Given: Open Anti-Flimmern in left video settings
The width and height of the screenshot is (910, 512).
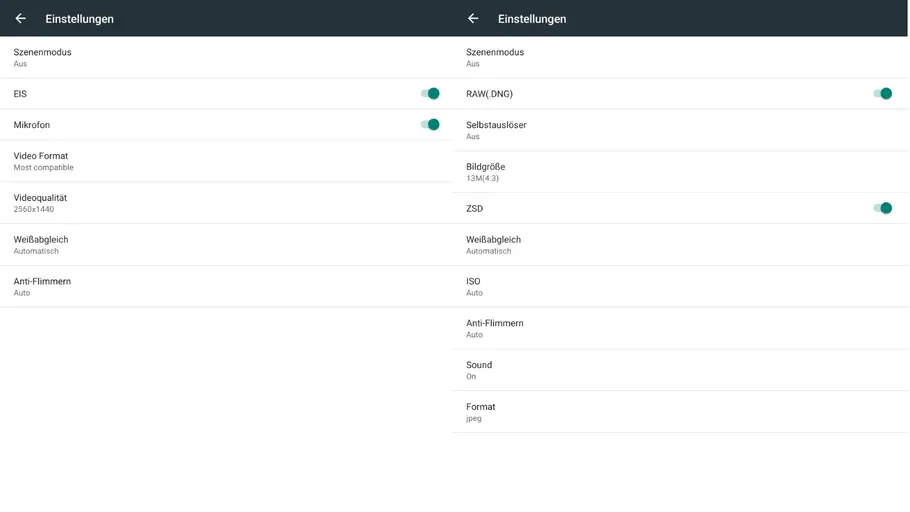Looking at the screenshot, I should click(x=226, y=286).
